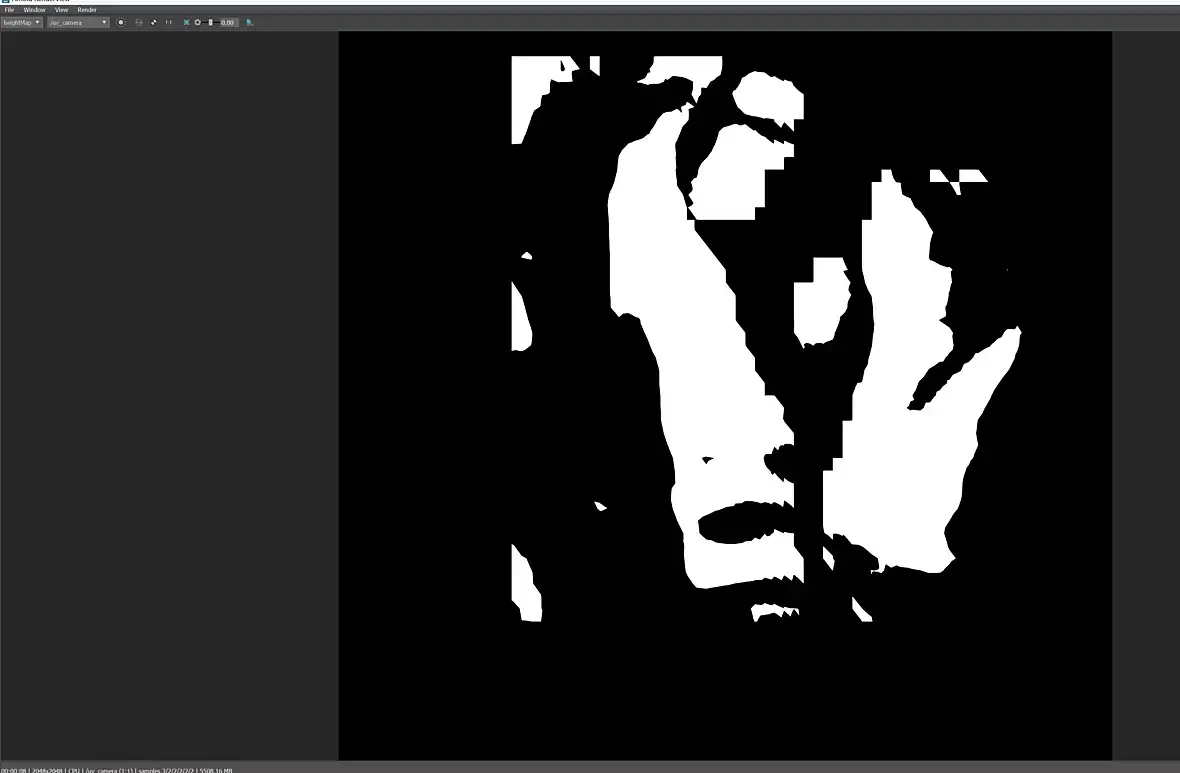The height and width of the screenshot is (773, 1180).
Task: Click the refresh render icon
Action: 154,23
